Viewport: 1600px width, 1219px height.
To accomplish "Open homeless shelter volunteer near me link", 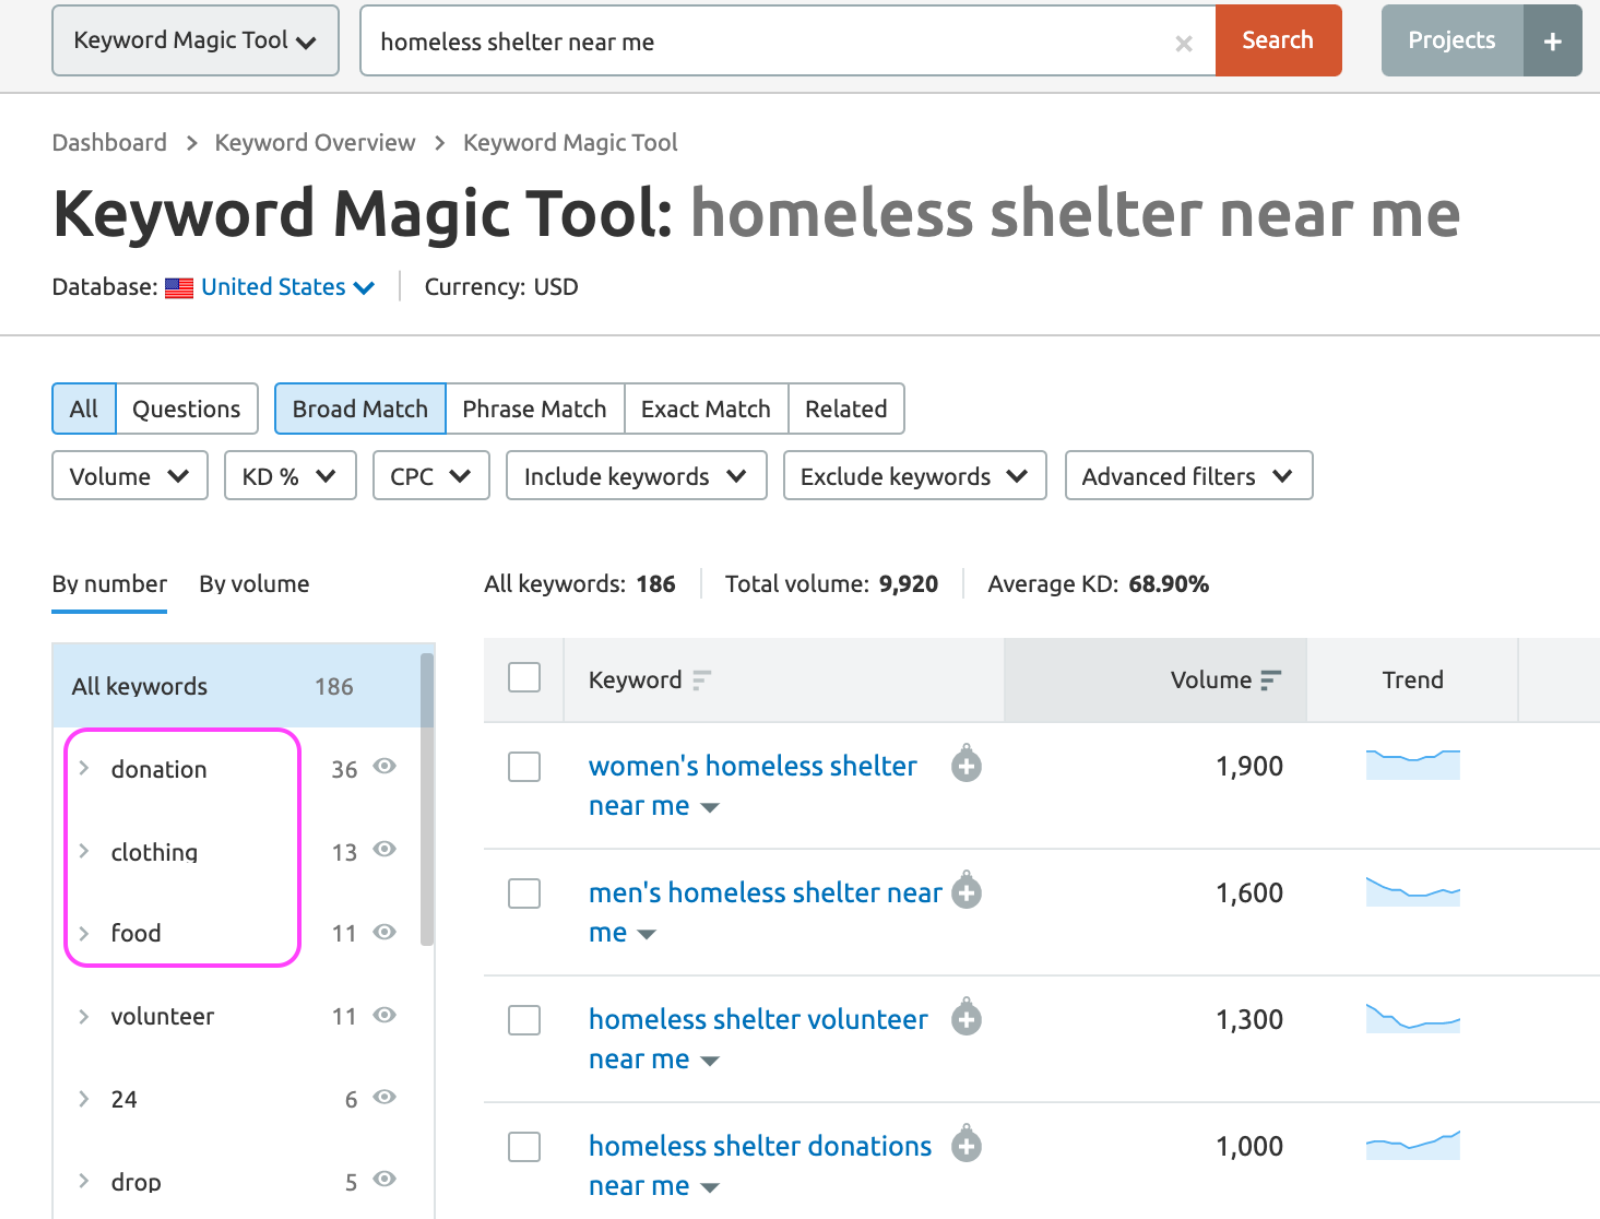I will (x=758, y=1039).
